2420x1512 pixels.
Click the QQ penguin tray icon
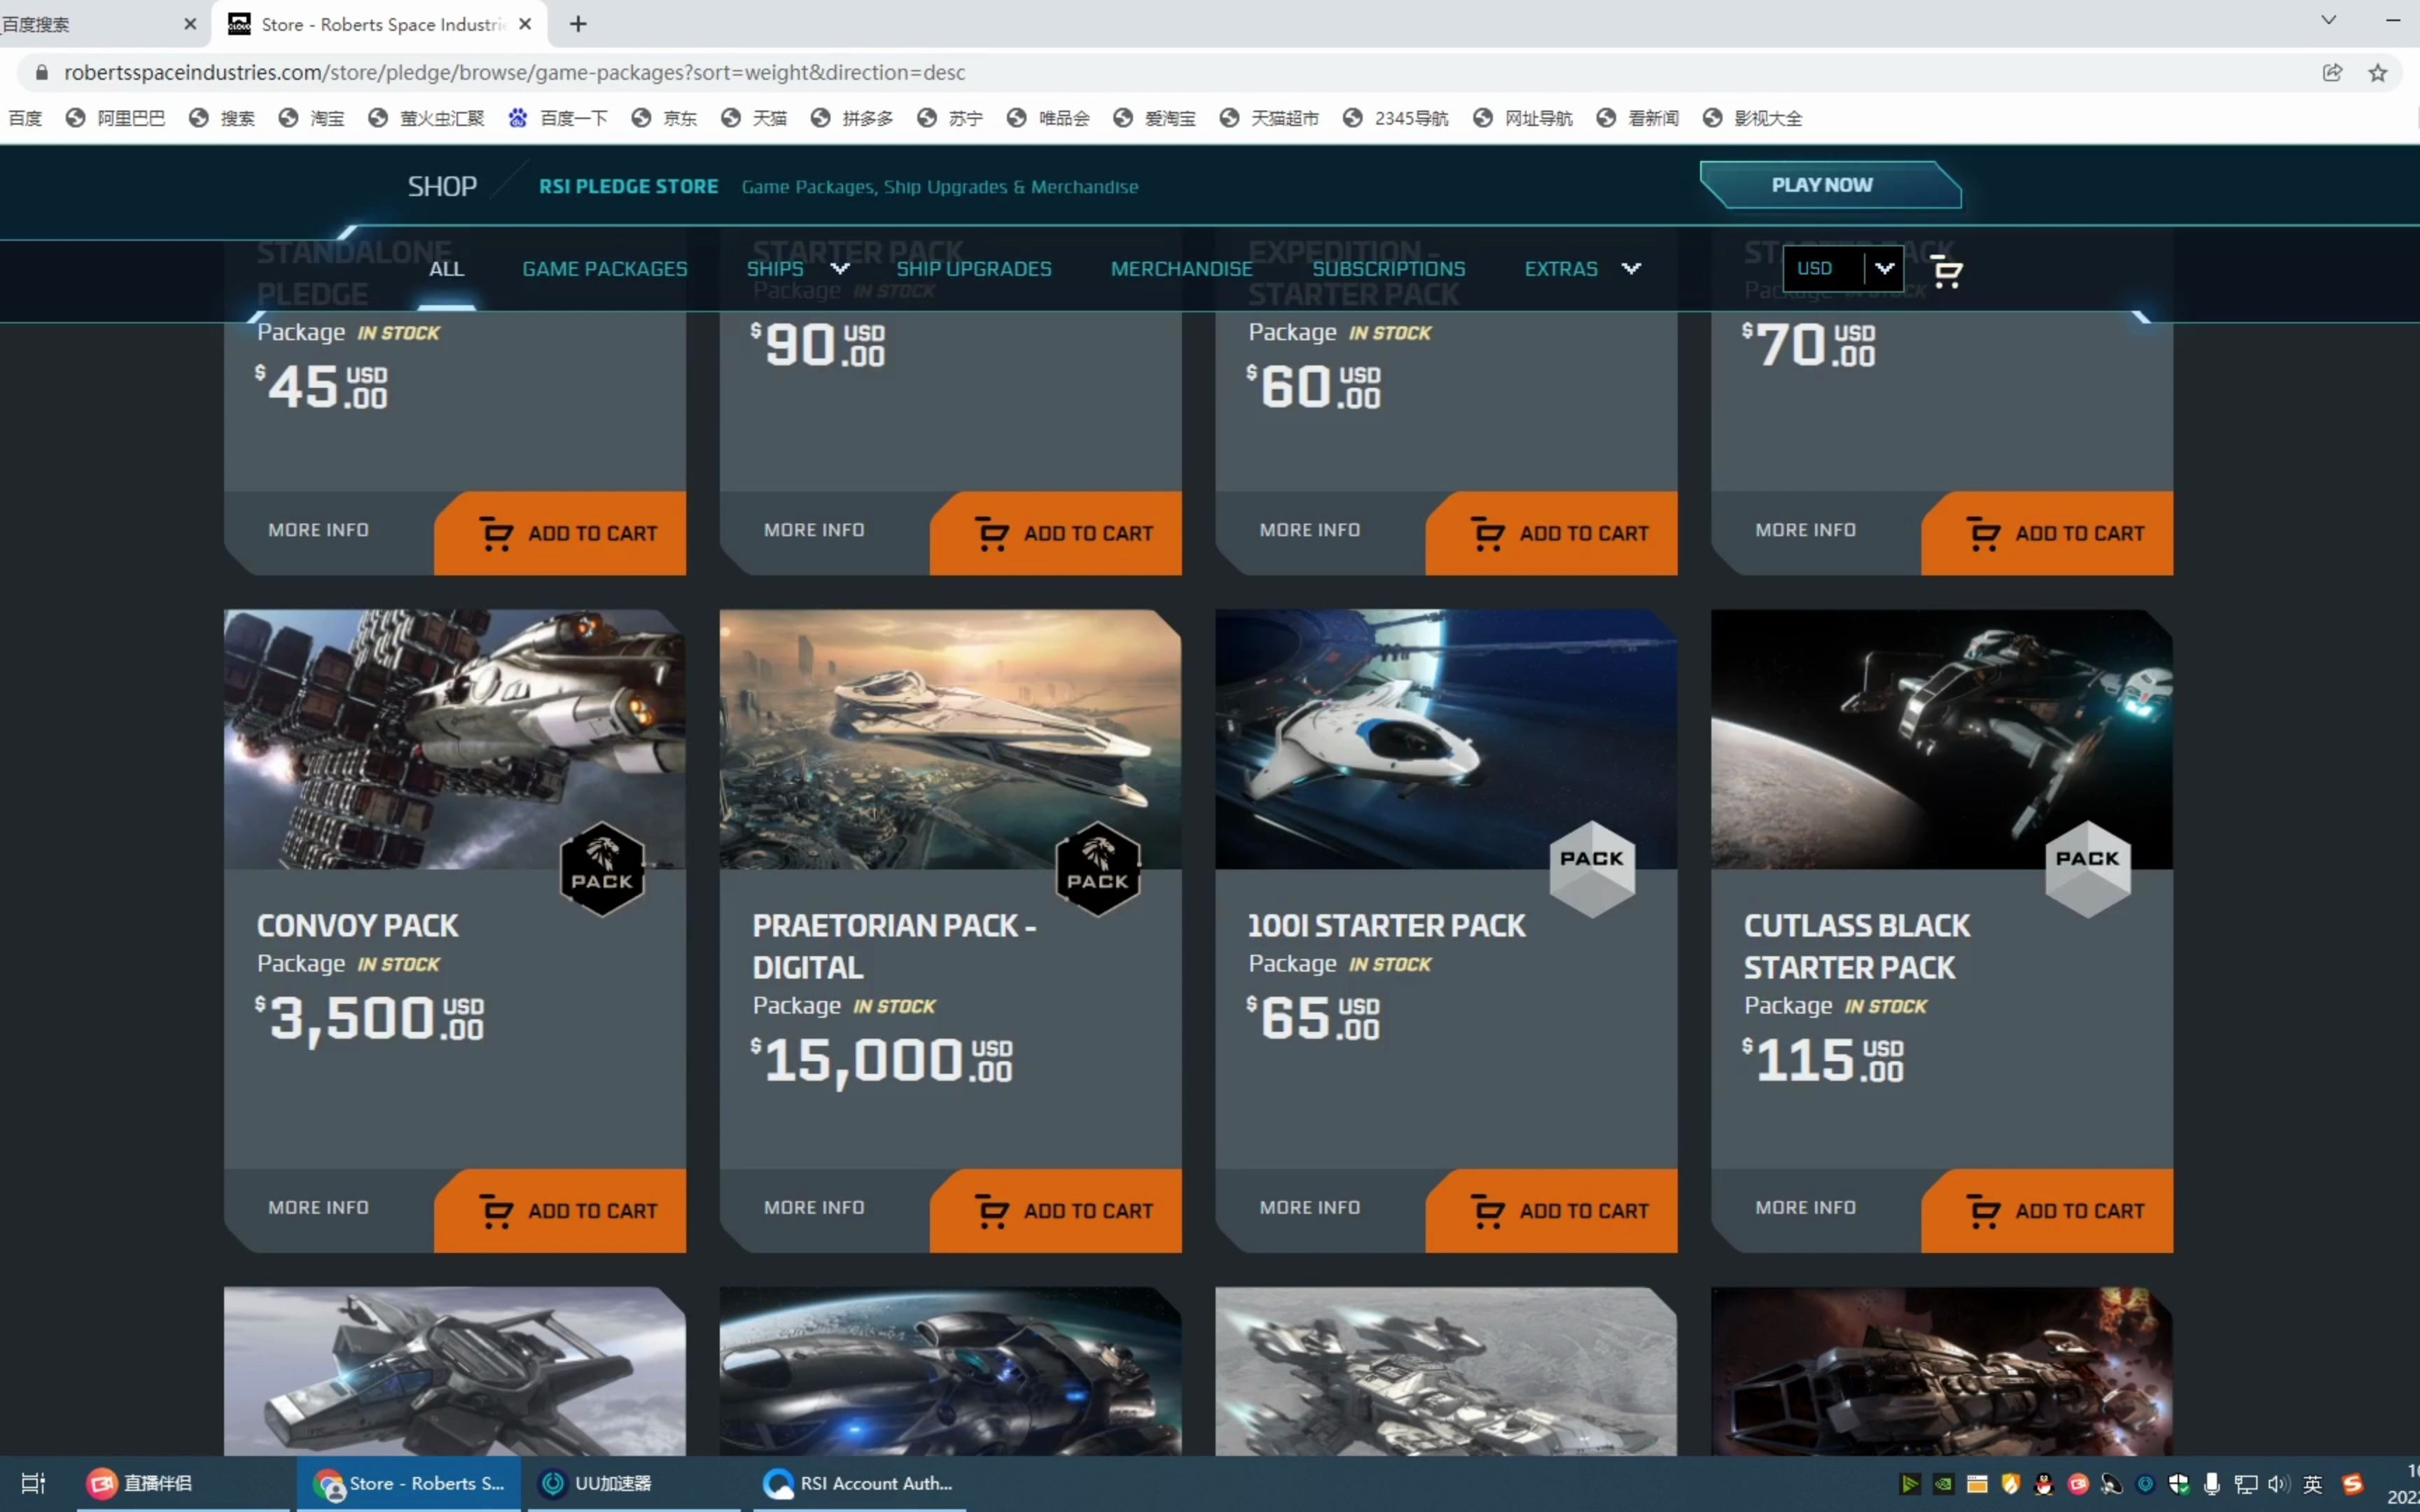tap(2044, 1484)
